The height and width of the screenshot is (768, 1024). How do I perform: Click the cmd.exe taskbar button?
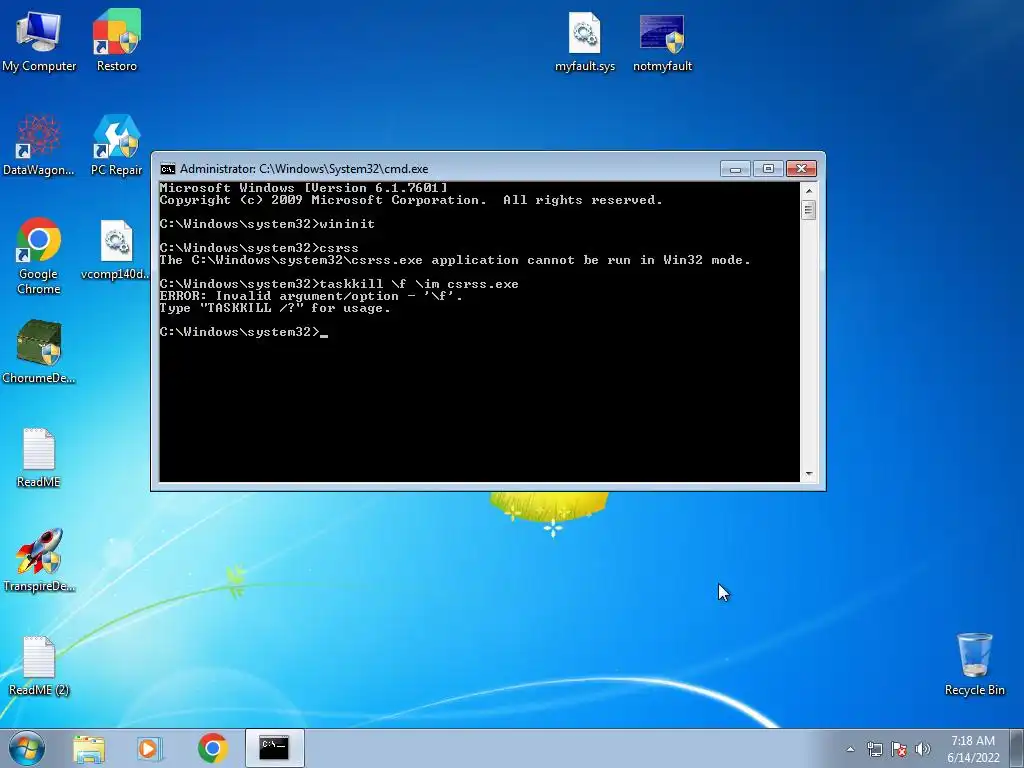(274, 748)
